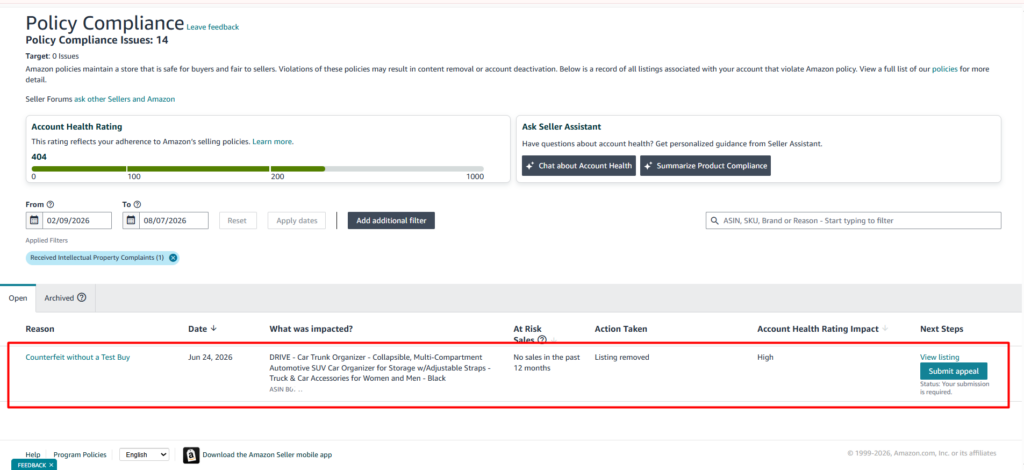Click the At Risk Sales help icon
The image size is (1024, 470).
[542, 339]
